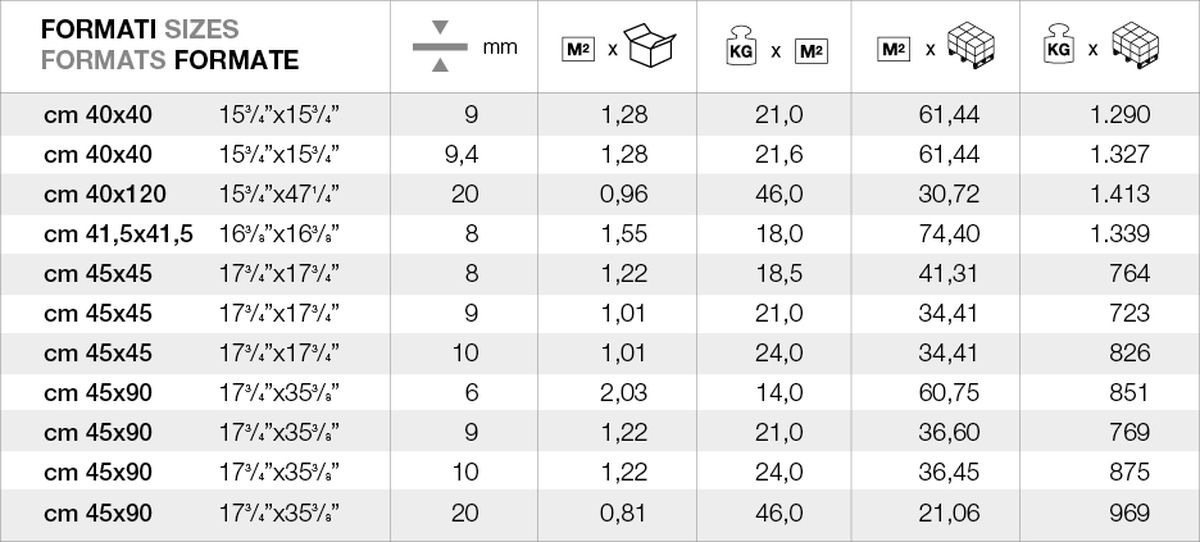Select the cm 40x120 format row label

[x=105, y=194]
